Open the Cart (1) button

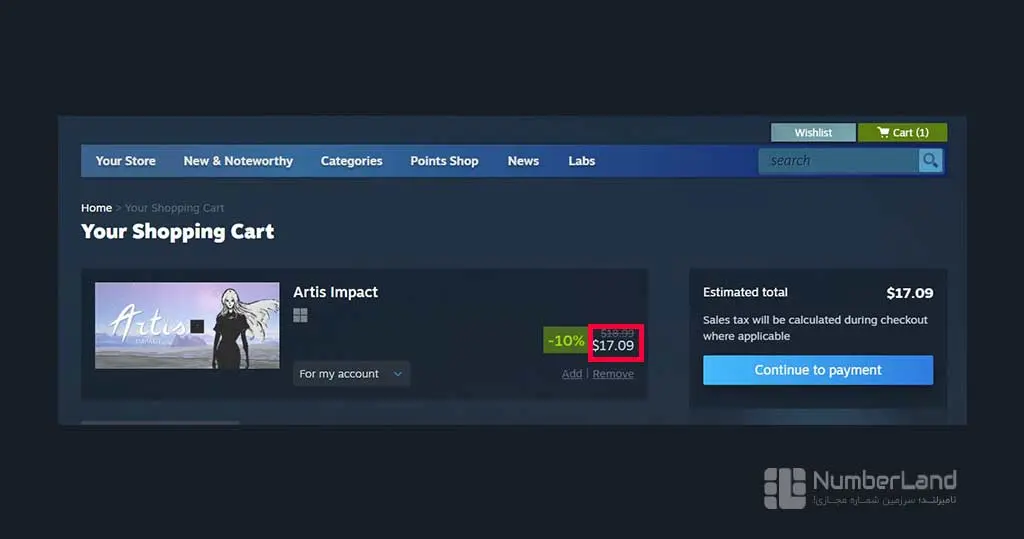pos(903,133)
